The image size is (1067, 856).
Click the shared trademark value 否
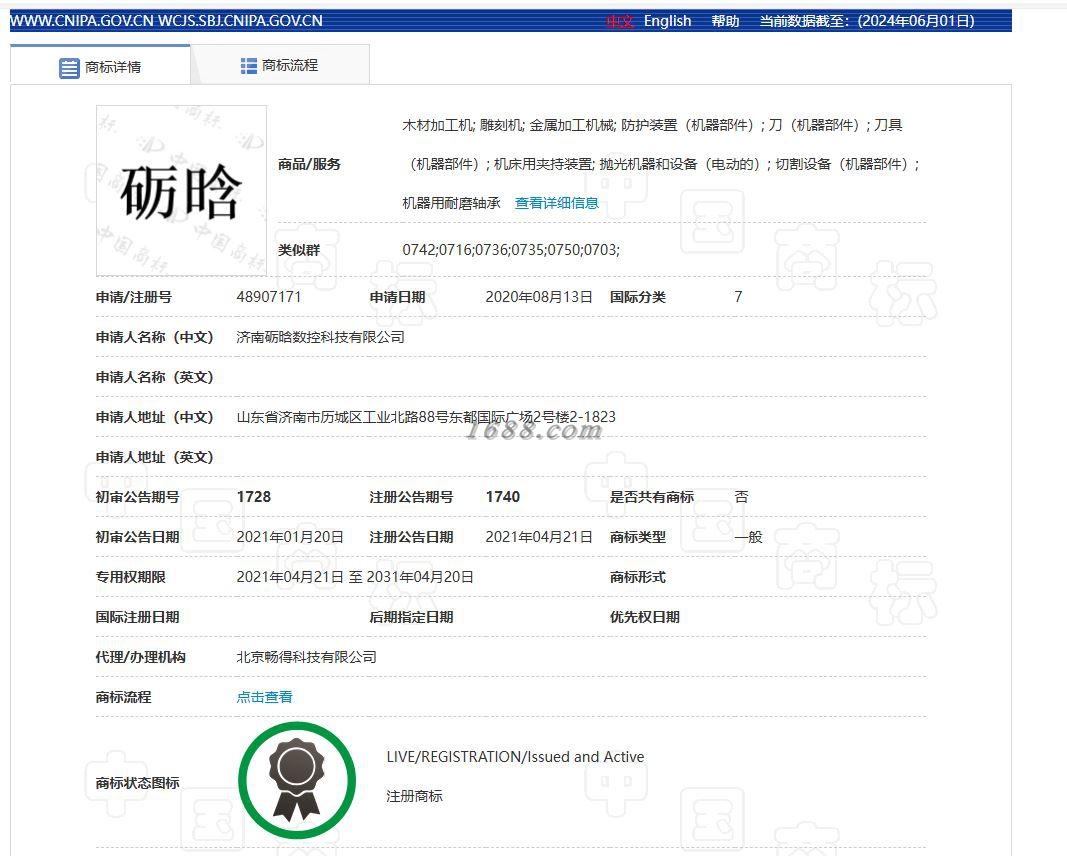pyautogui.click(x=742, y=497)
